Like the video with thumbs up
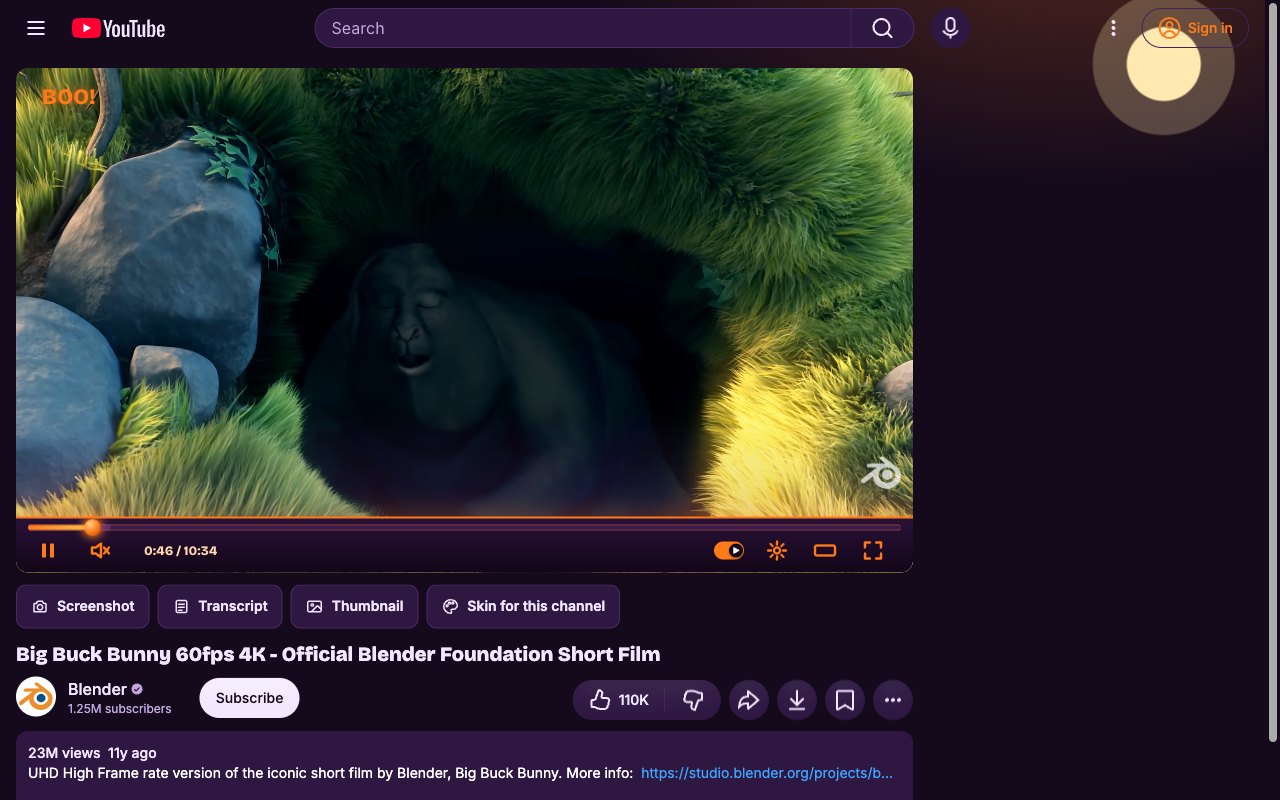Image resolution: width=1280 pixels, height=800 pixels. pyautogui.click(x=620, y=700)
